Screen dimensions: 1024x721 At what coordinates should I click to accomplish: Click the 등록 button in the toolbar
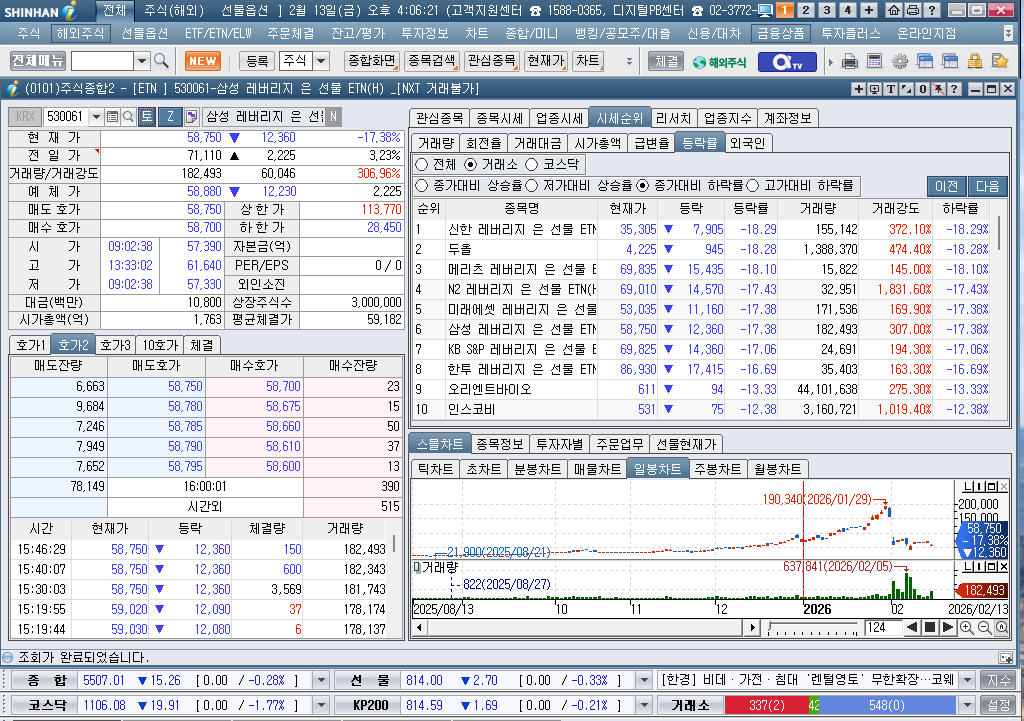(x=257, y=61)
